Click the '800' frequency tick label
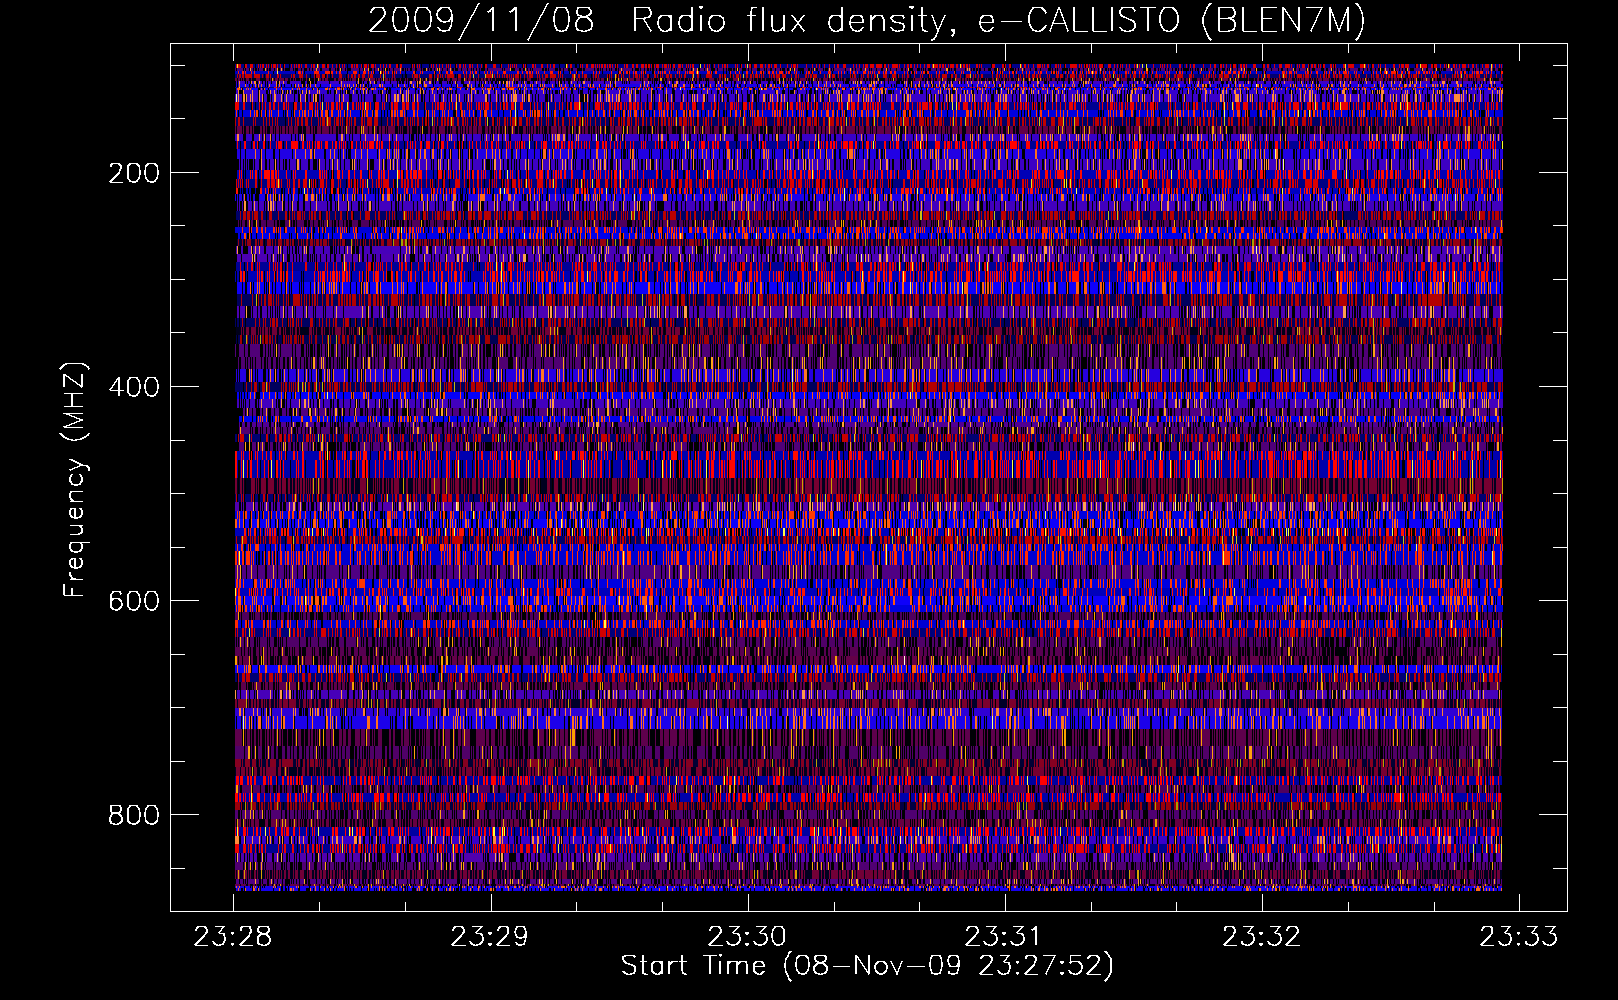This screenshot has height=1000, width=1618. coord(134,815)
